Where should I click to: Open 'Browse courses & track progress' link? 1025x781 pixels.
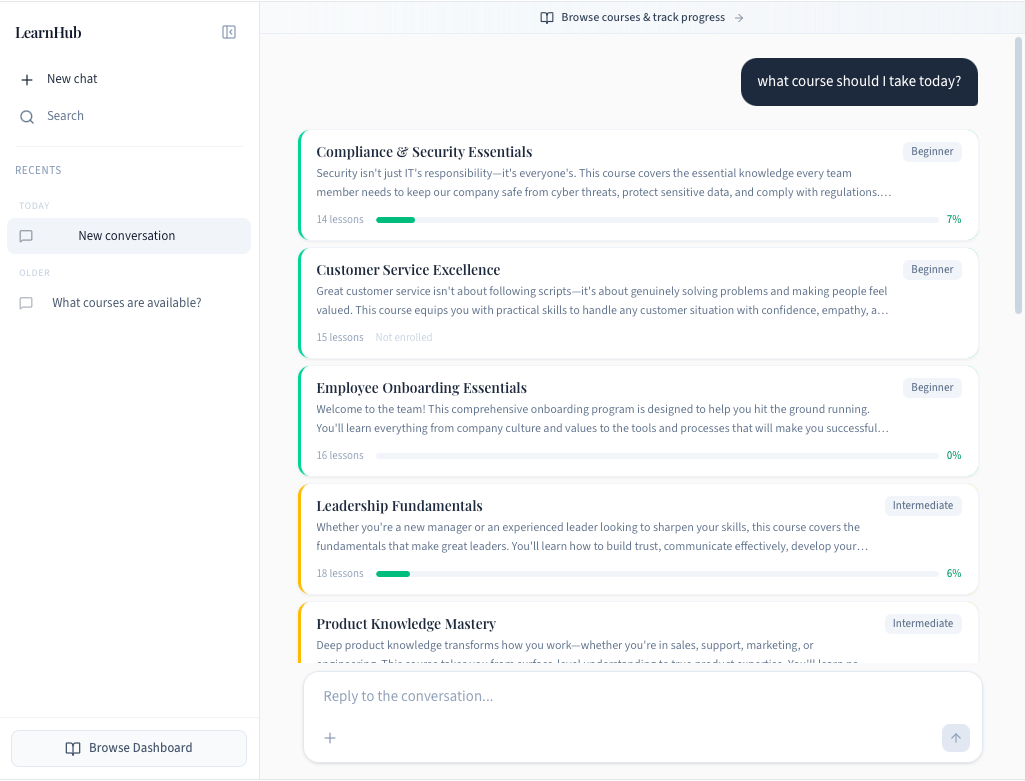642,17
